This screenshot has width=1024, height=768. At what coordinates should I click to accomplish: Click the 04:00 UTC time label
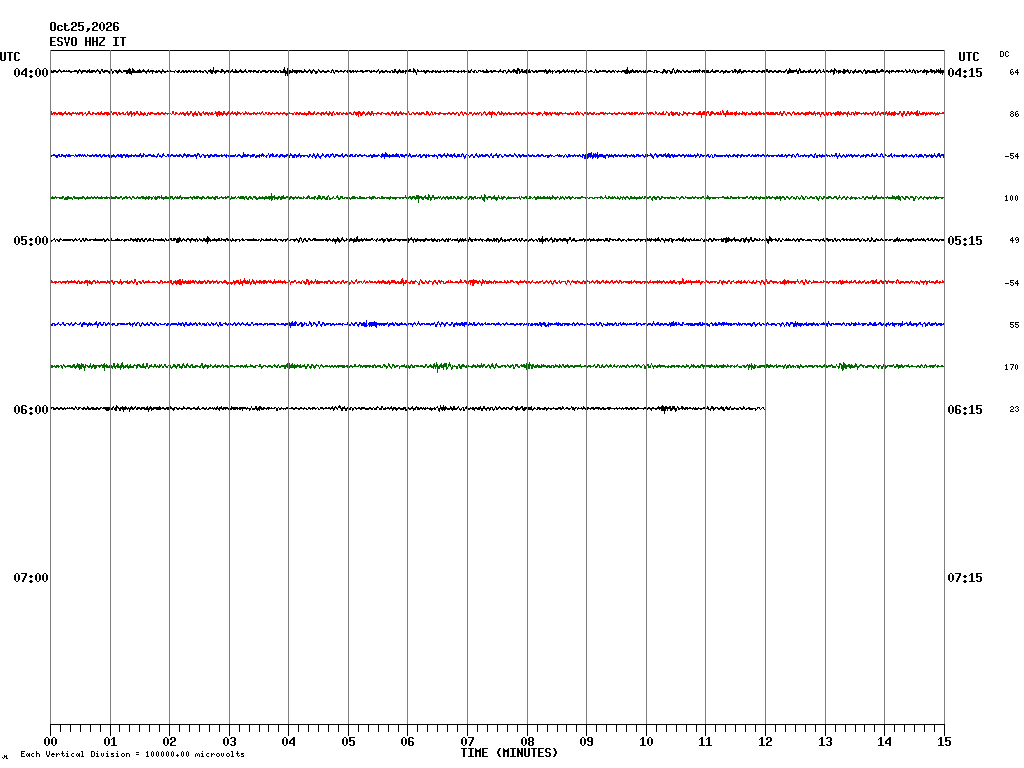[x=31, y=72]
